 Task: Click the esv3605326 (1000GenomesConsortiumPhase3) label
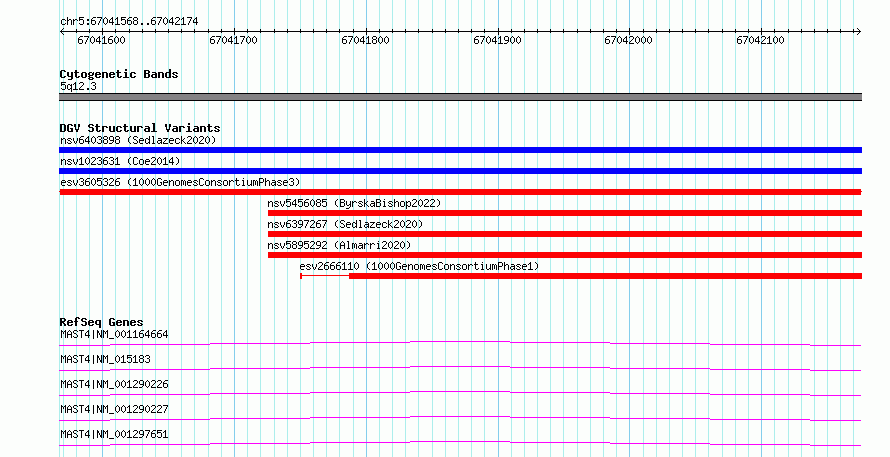180,182
